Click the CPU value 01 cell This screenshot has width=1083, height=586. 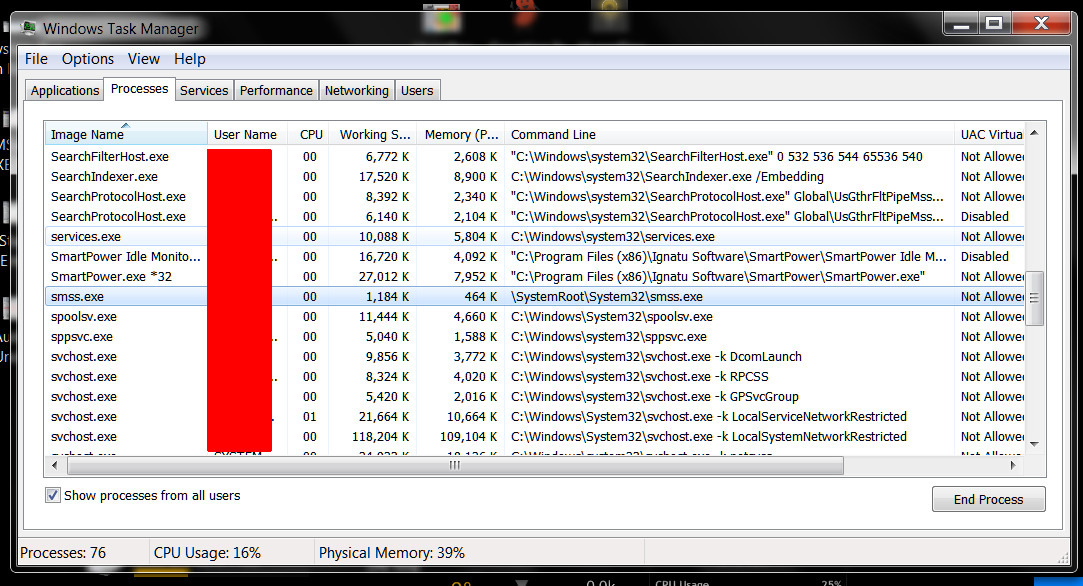[x=309, y=417]
